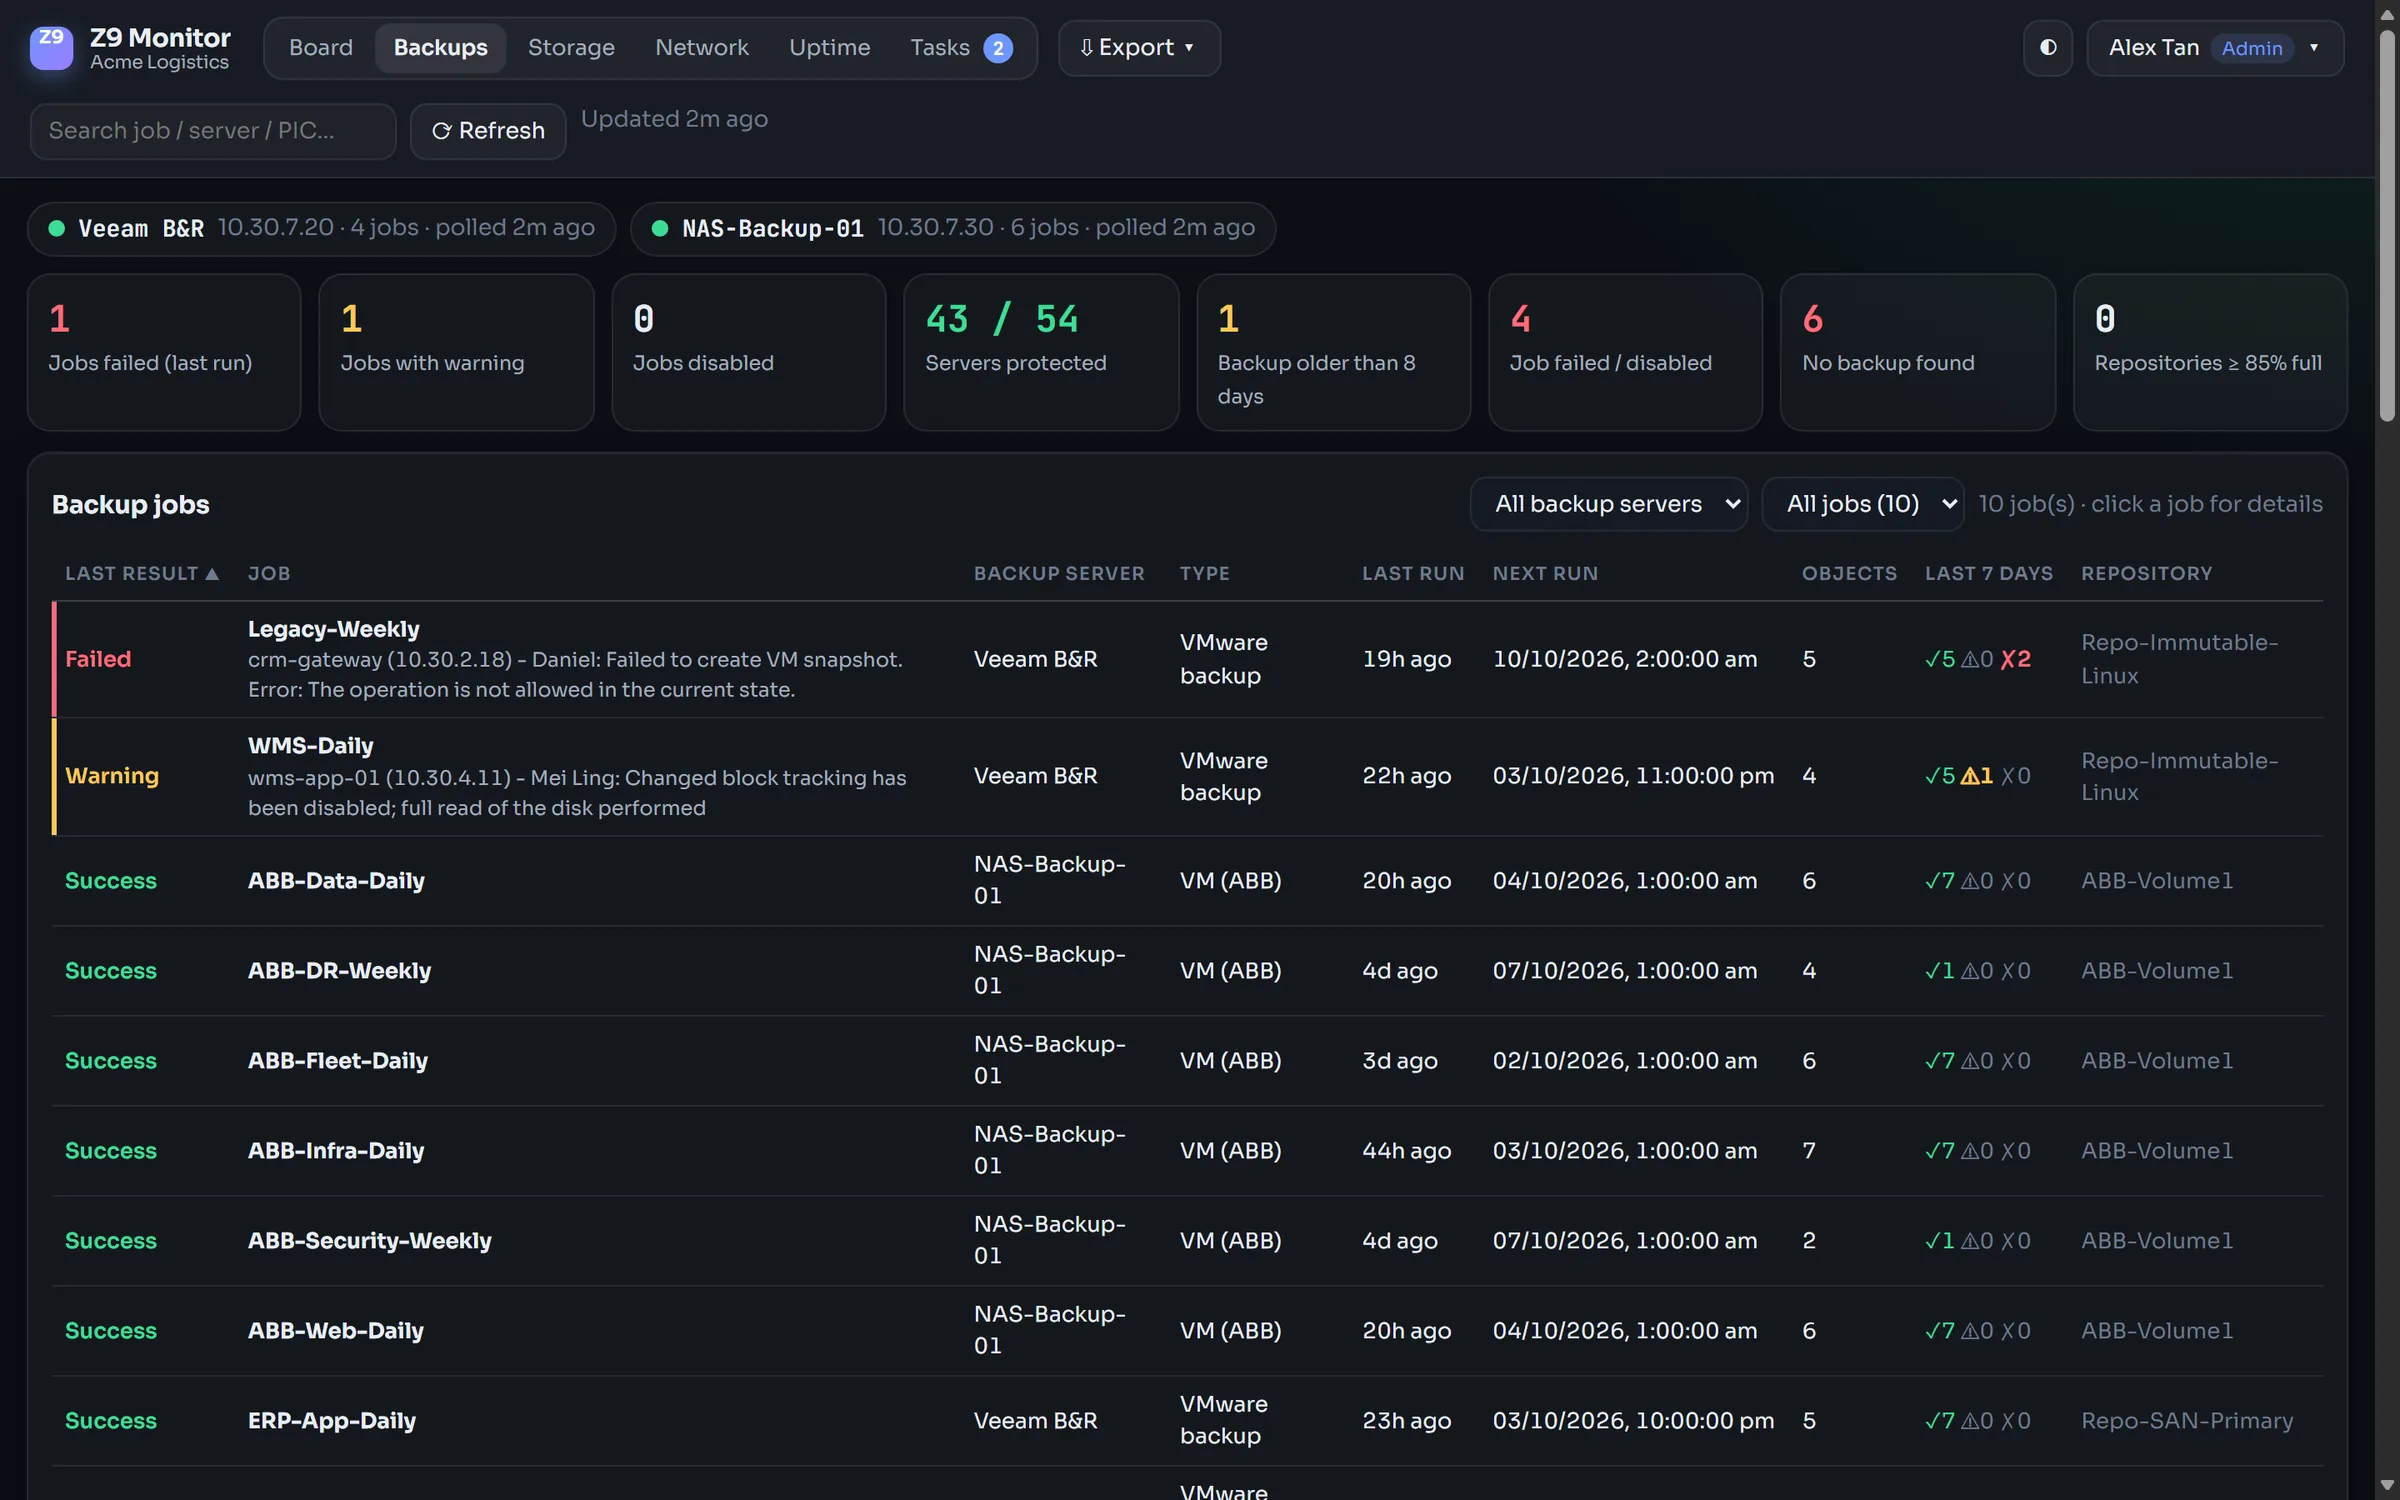Open the Network tab

[x=702, y=48]
